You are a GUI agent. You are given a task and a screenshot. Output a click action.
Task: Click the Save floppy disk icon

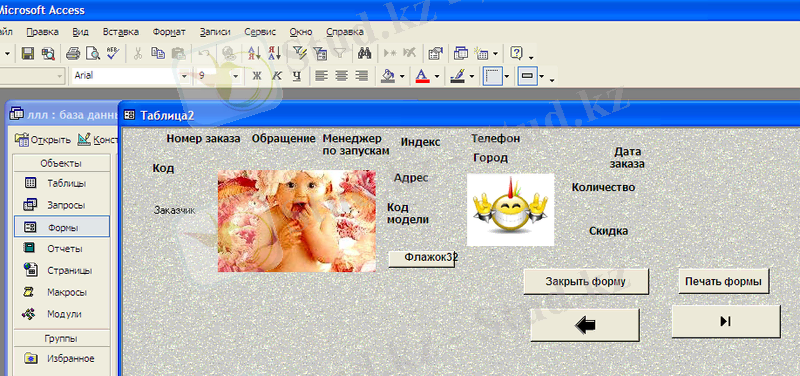pos(28,53)
